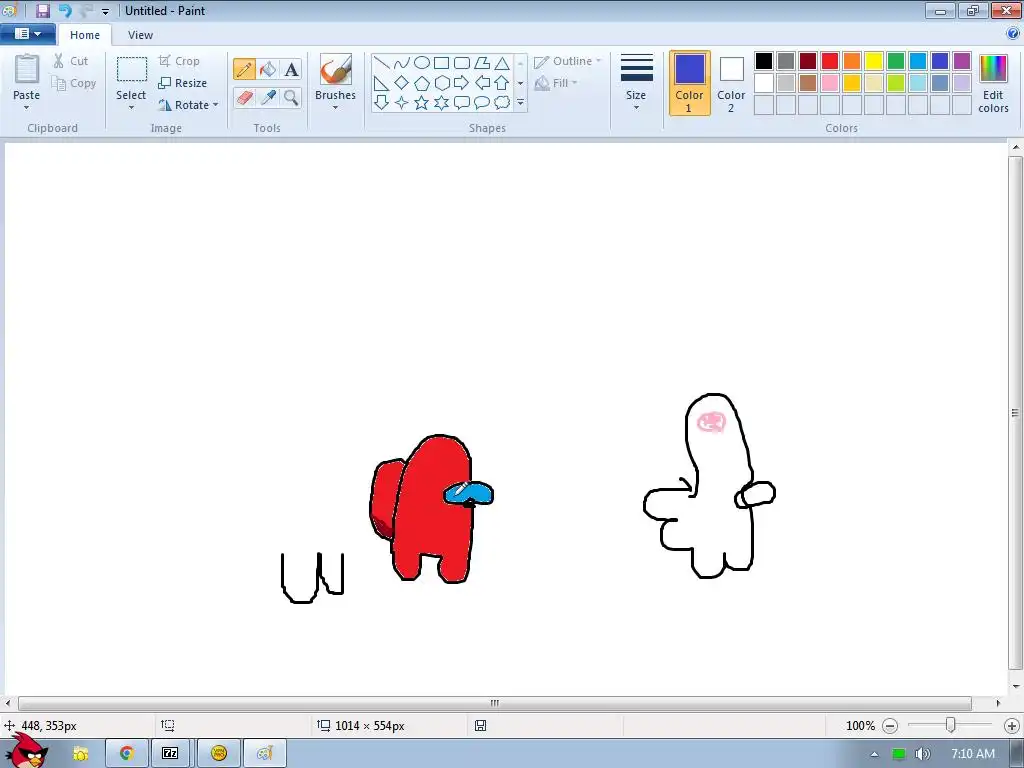Screen dimensions: 1024x768
Task: Click the zoom in plus button
Action: pos(1012,726)
